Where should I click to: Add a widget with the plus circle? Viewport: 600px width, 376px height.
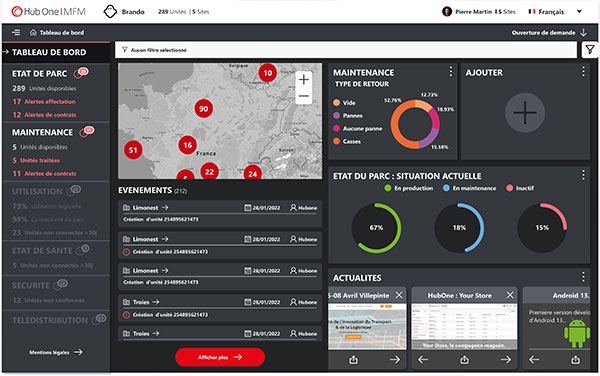(x=525, y=112)
